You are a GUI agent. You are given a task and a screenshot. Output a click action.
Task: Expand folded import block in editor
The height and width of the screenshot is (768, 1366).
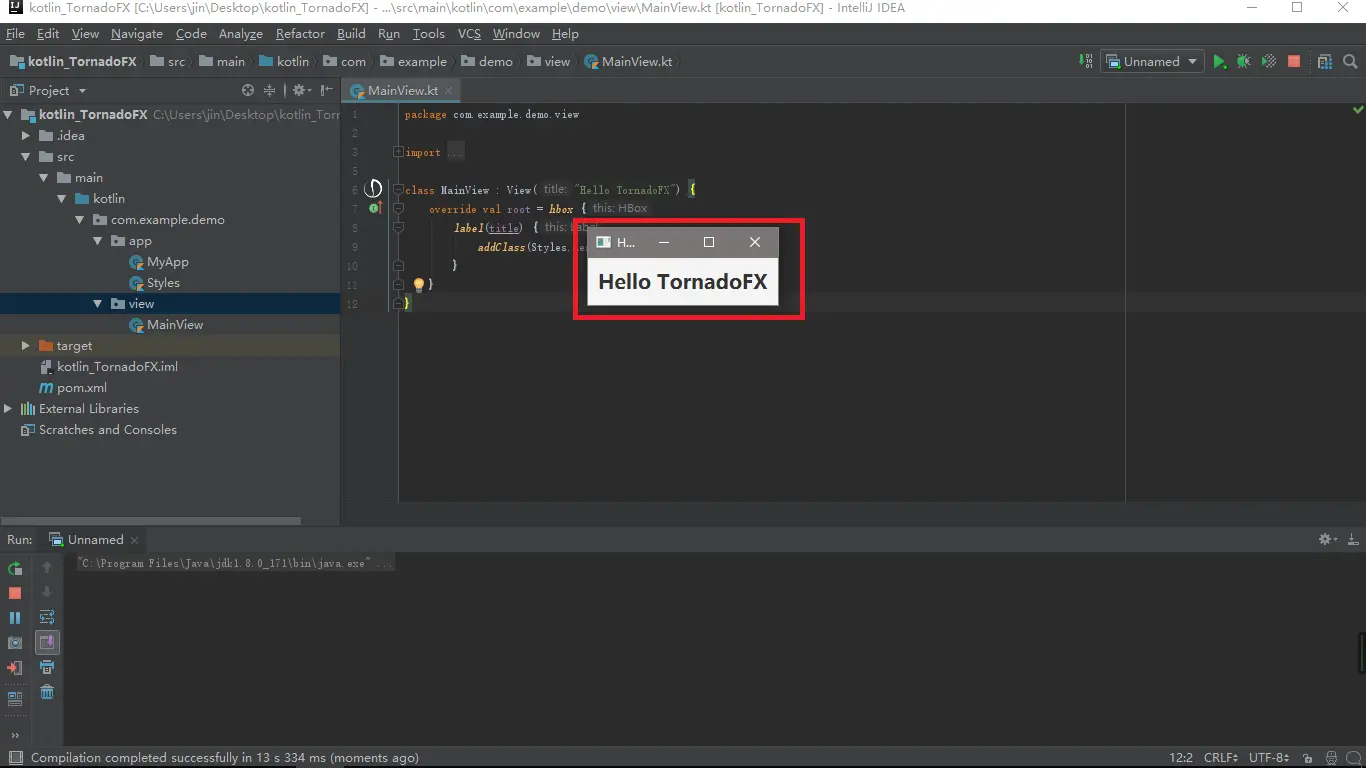pyautogui.click(x=398, y=152)
